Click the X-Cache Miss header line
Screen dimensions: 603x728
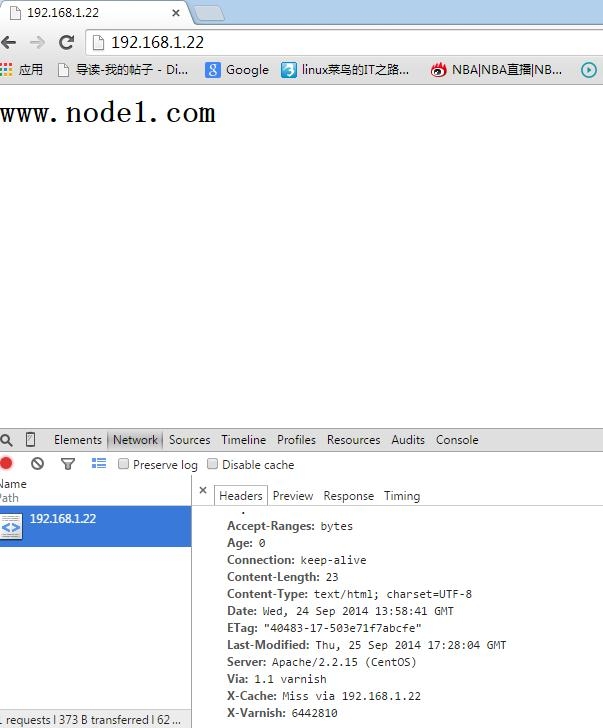coord(324,696)
